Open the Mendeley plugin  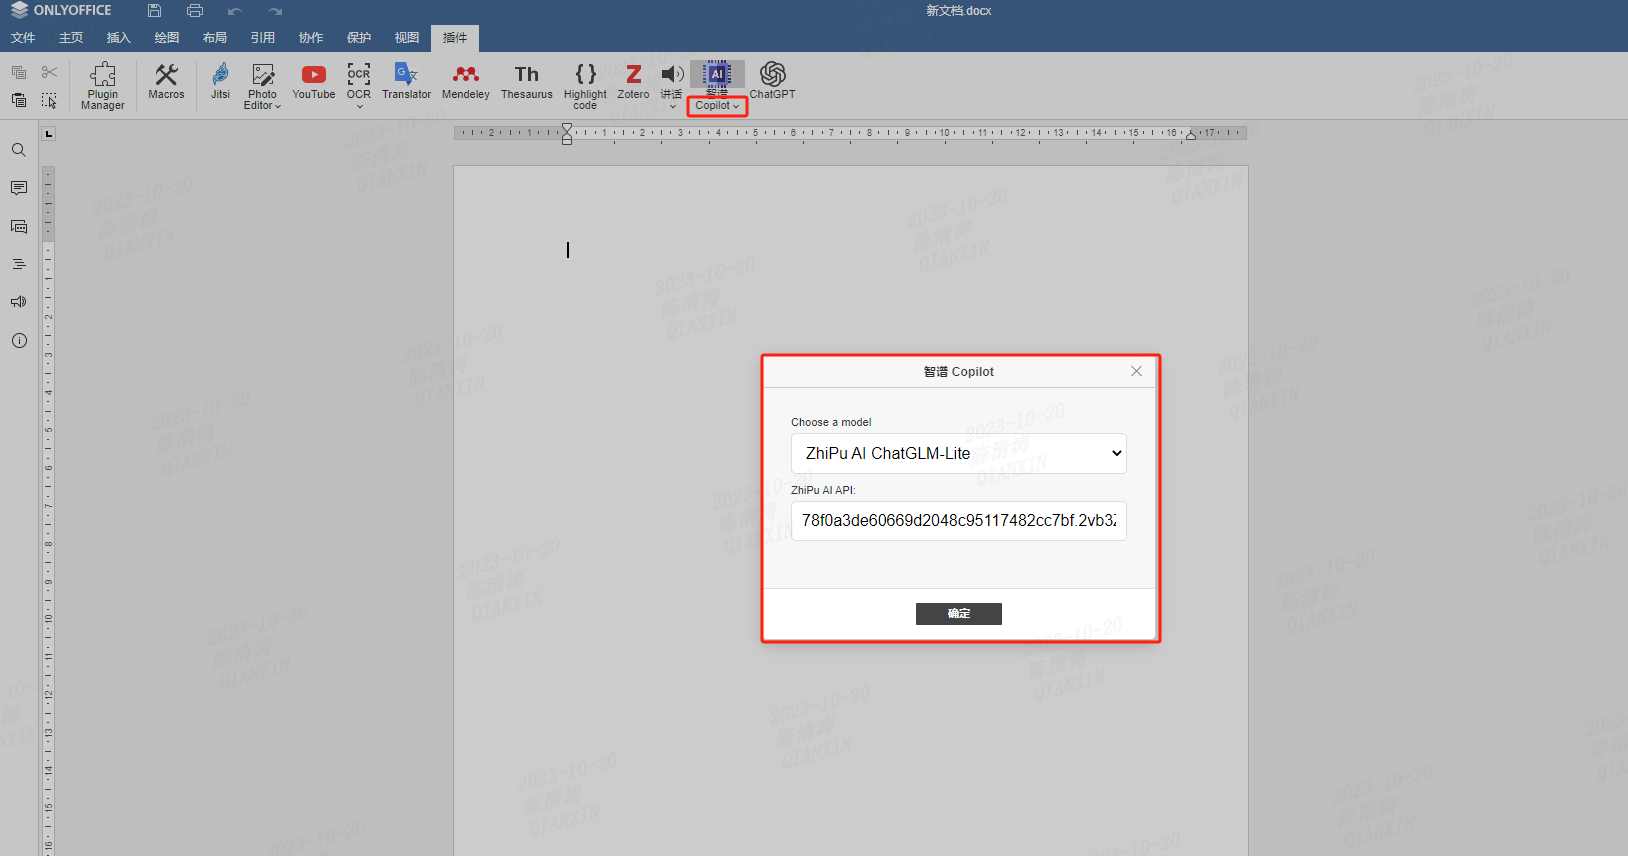pyautogui.click(x=465, y=81)
